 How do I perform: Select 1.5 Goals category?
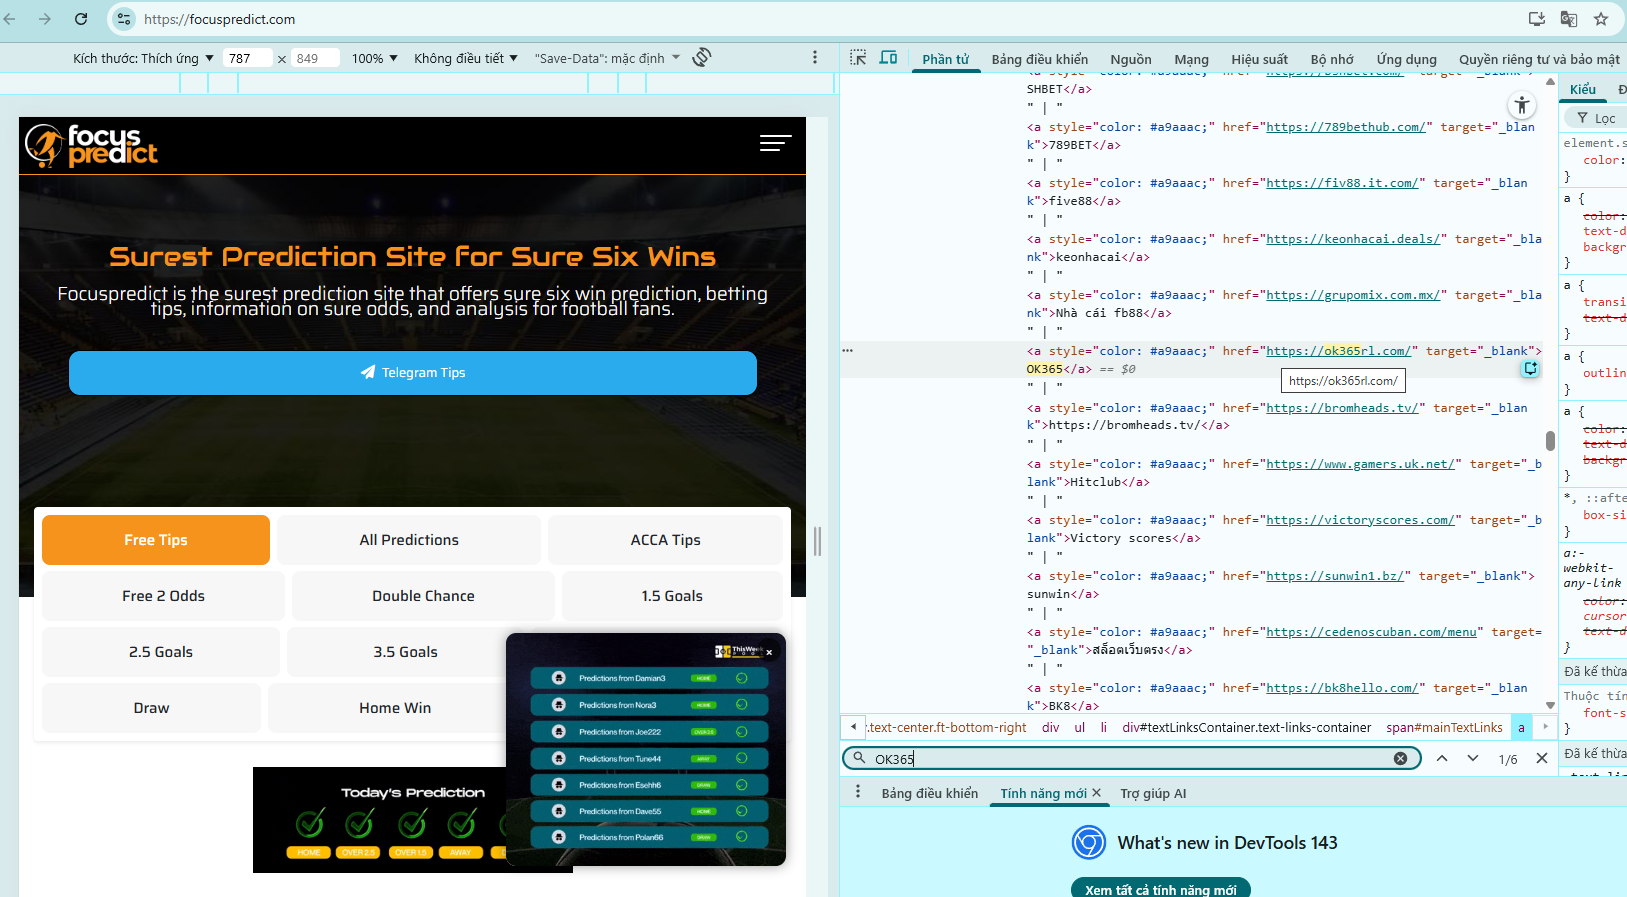tap(672, 596)
